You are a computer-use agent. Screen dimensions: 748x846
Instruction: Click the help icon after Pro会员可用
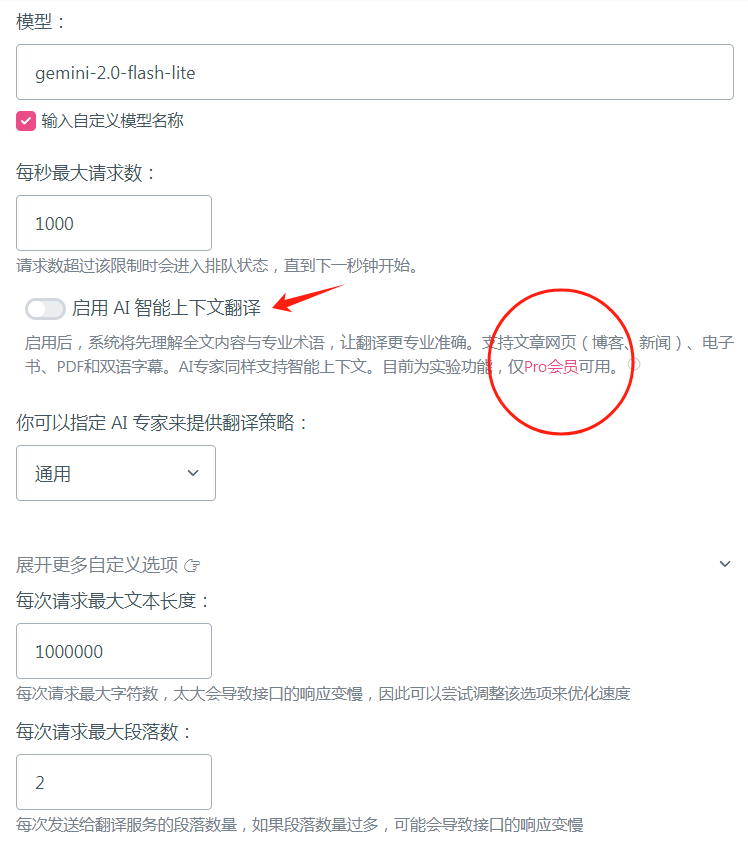pyautogui.click(x=635, y=365)
